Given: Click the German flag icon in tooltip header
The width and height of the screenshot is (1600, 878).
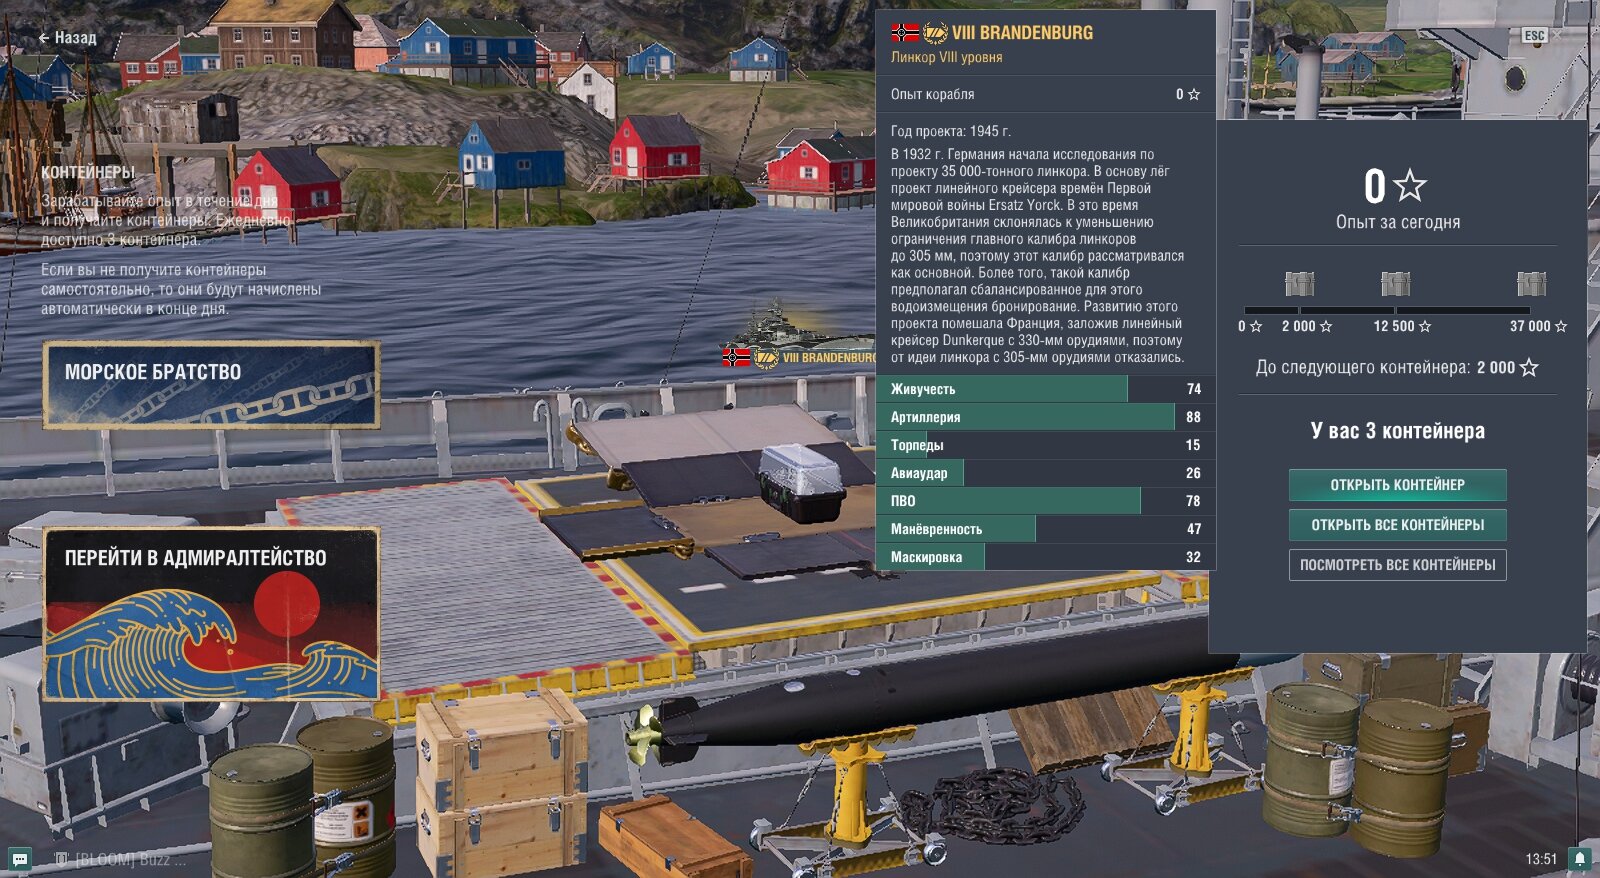Looking at the screenshot, I should pos(905,32).
